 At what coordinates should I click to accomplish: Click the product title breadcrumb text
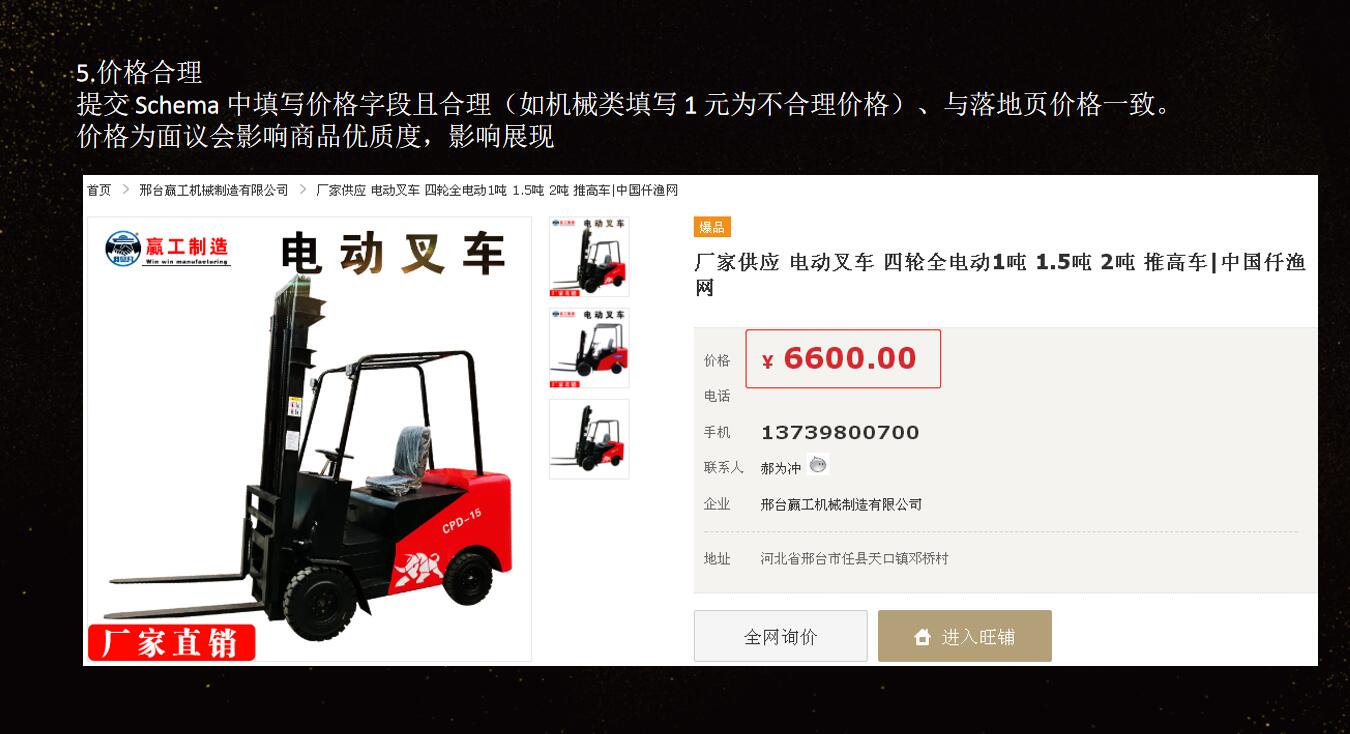coord(497,190)
